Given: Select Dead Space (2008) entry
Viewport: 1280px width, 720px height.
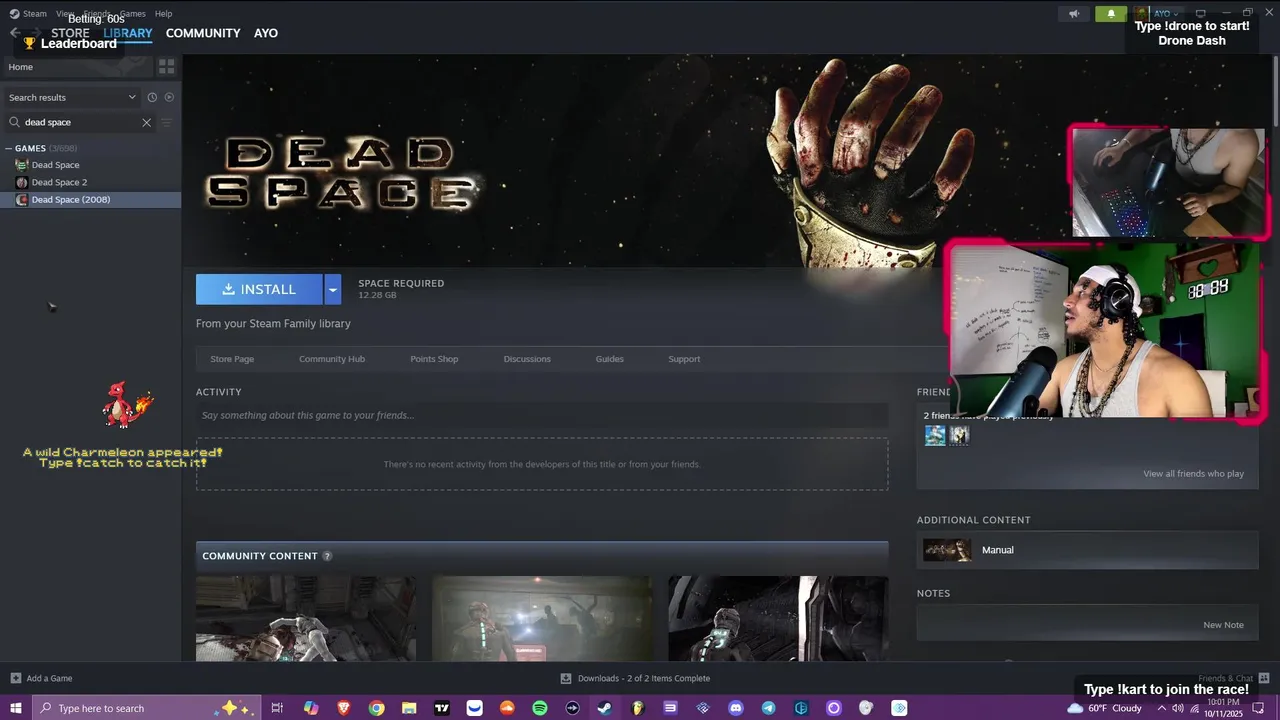Looking at the screenshot, I should 90,199.
